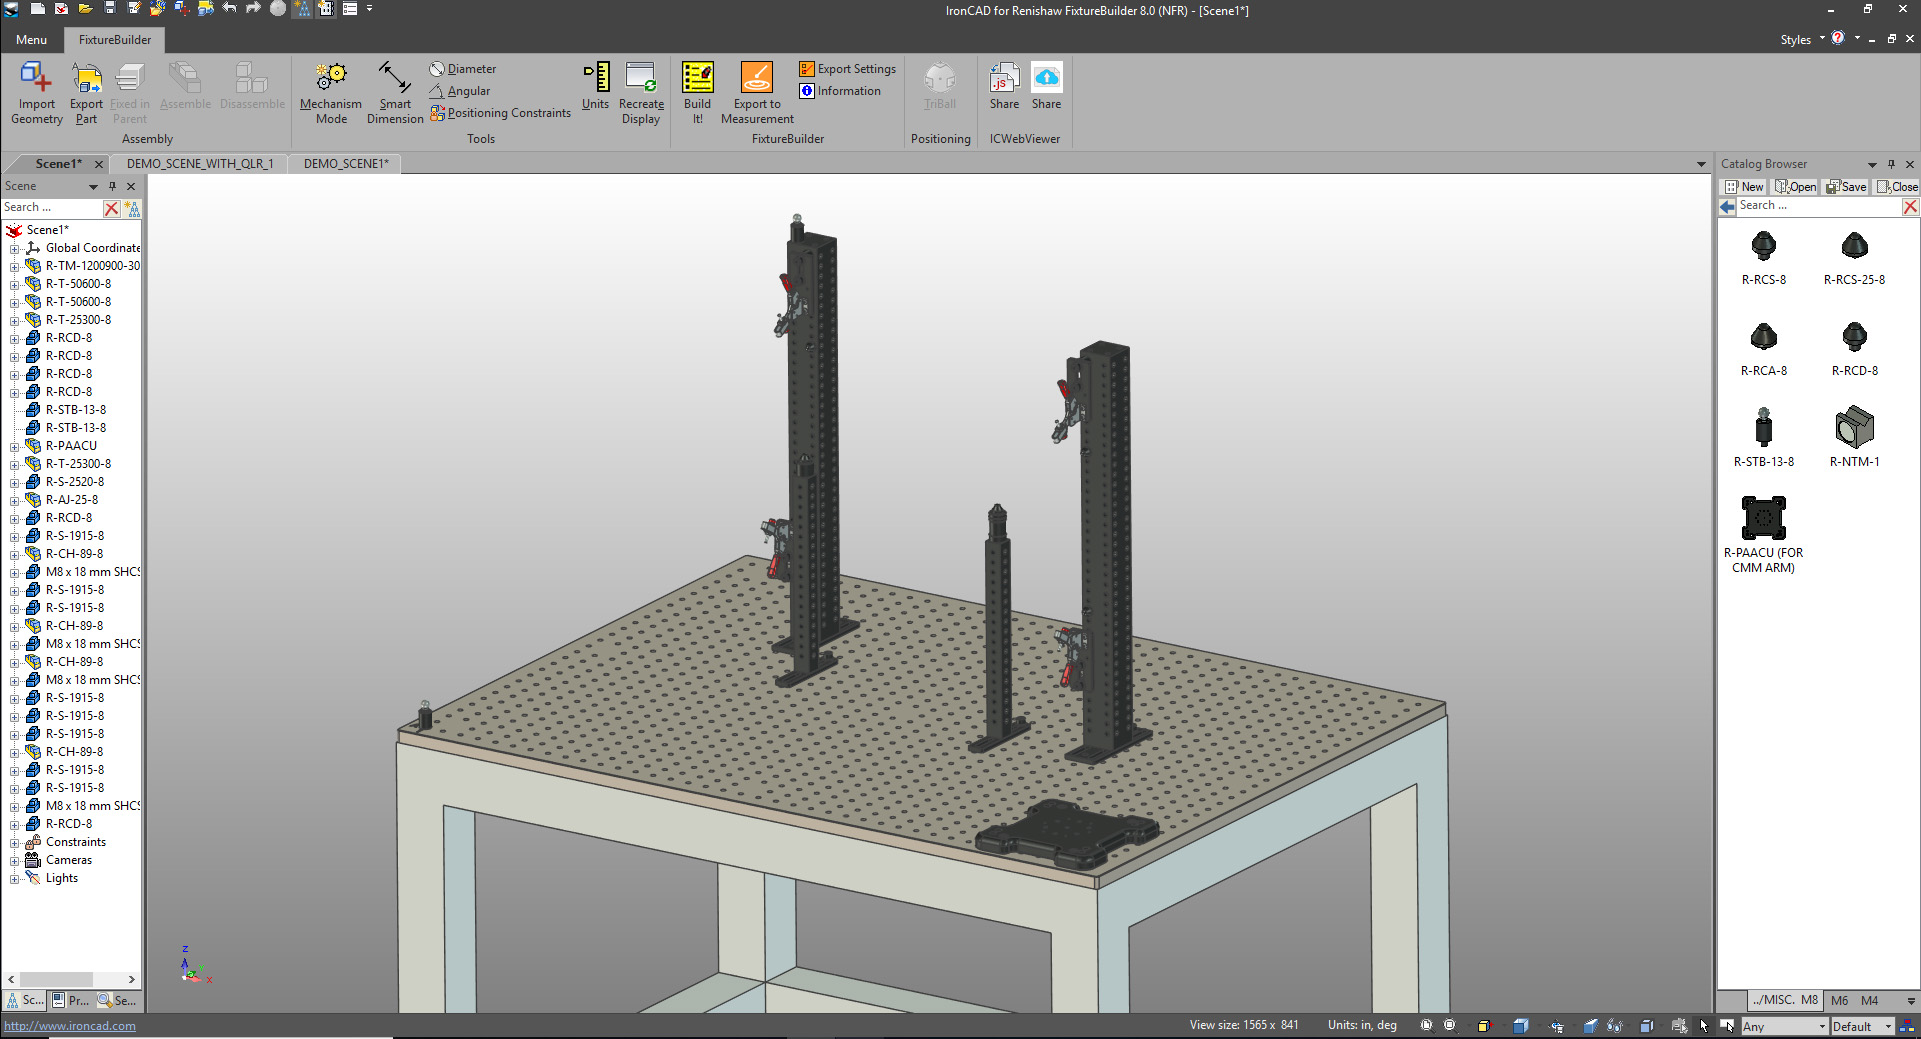1921x1039 pixels.
Task: Expand the R-TM-1200900-30 tree node
Action: [x=14, y=267]
